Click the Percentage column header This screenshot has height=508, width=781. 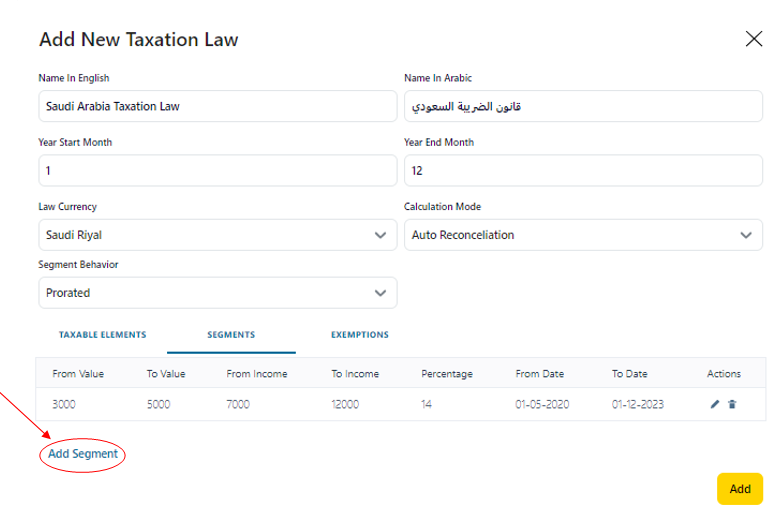point(446,374)
